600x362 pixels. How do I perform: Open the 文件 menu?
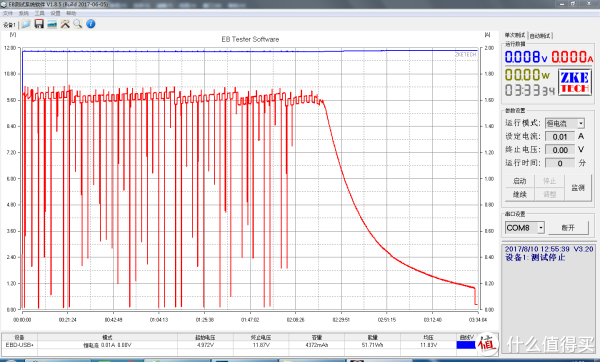[x=8, y=13]
